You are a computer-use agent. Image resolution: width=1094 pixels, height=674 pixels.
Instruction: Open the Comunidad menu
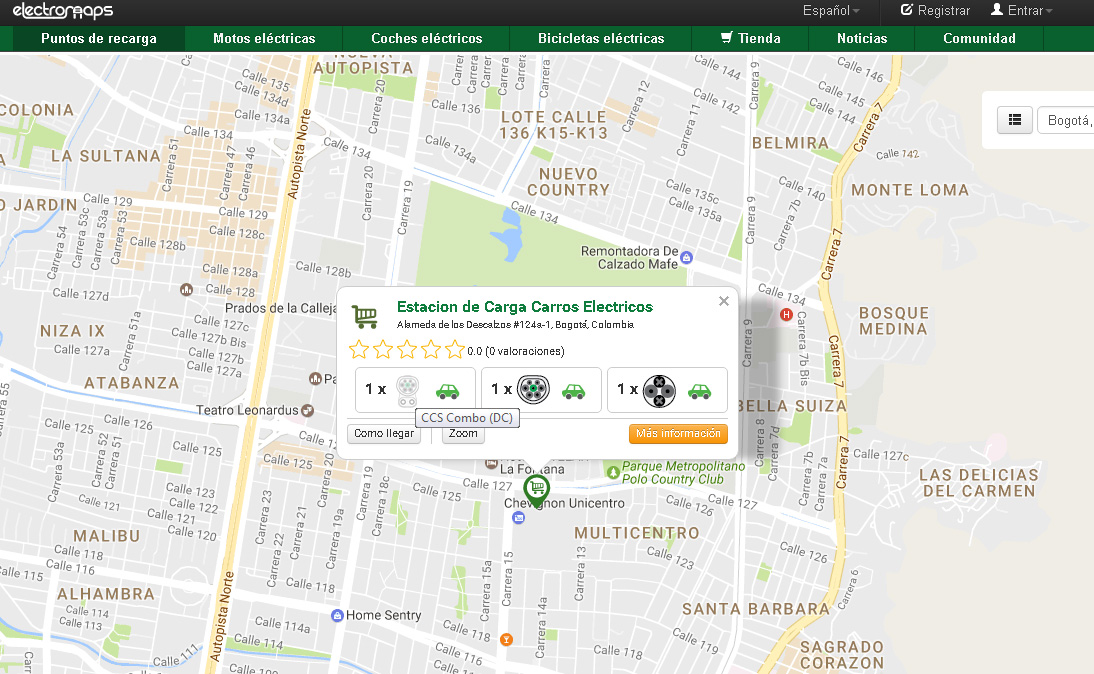pyautogui.click(x=979, y=38)
